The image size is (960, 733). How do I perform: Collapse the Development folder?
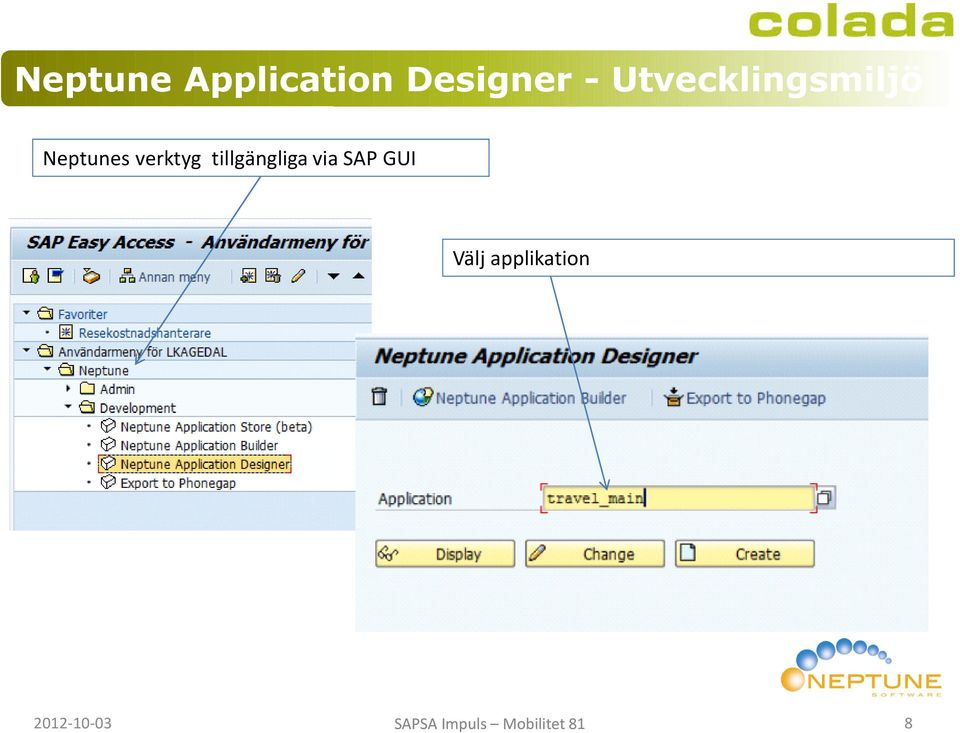coord(68,407)
